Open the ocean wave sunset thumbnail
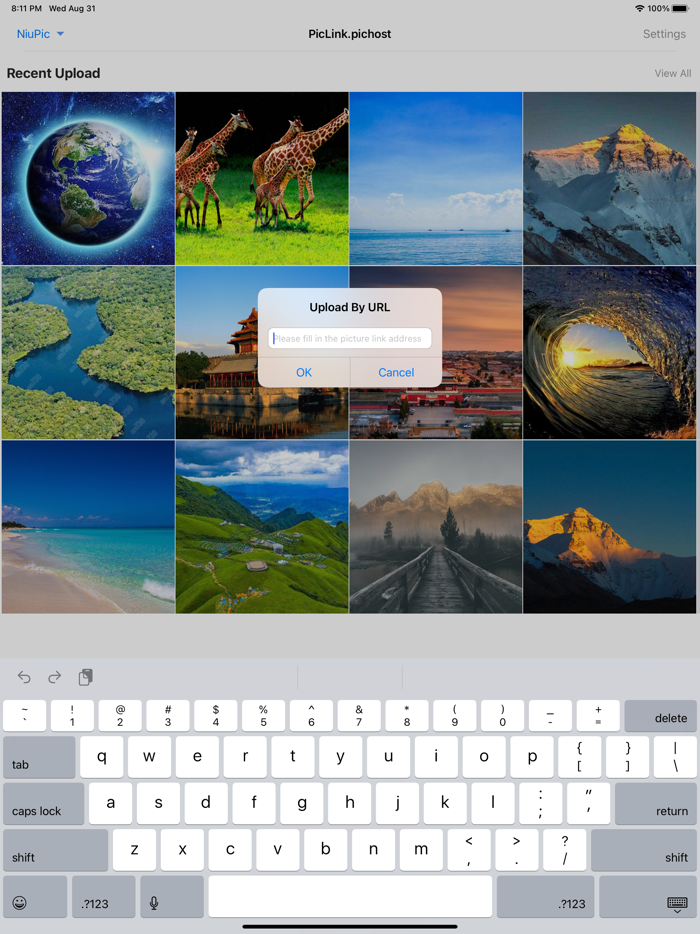 pyautogui.click(x=609, y=353)
